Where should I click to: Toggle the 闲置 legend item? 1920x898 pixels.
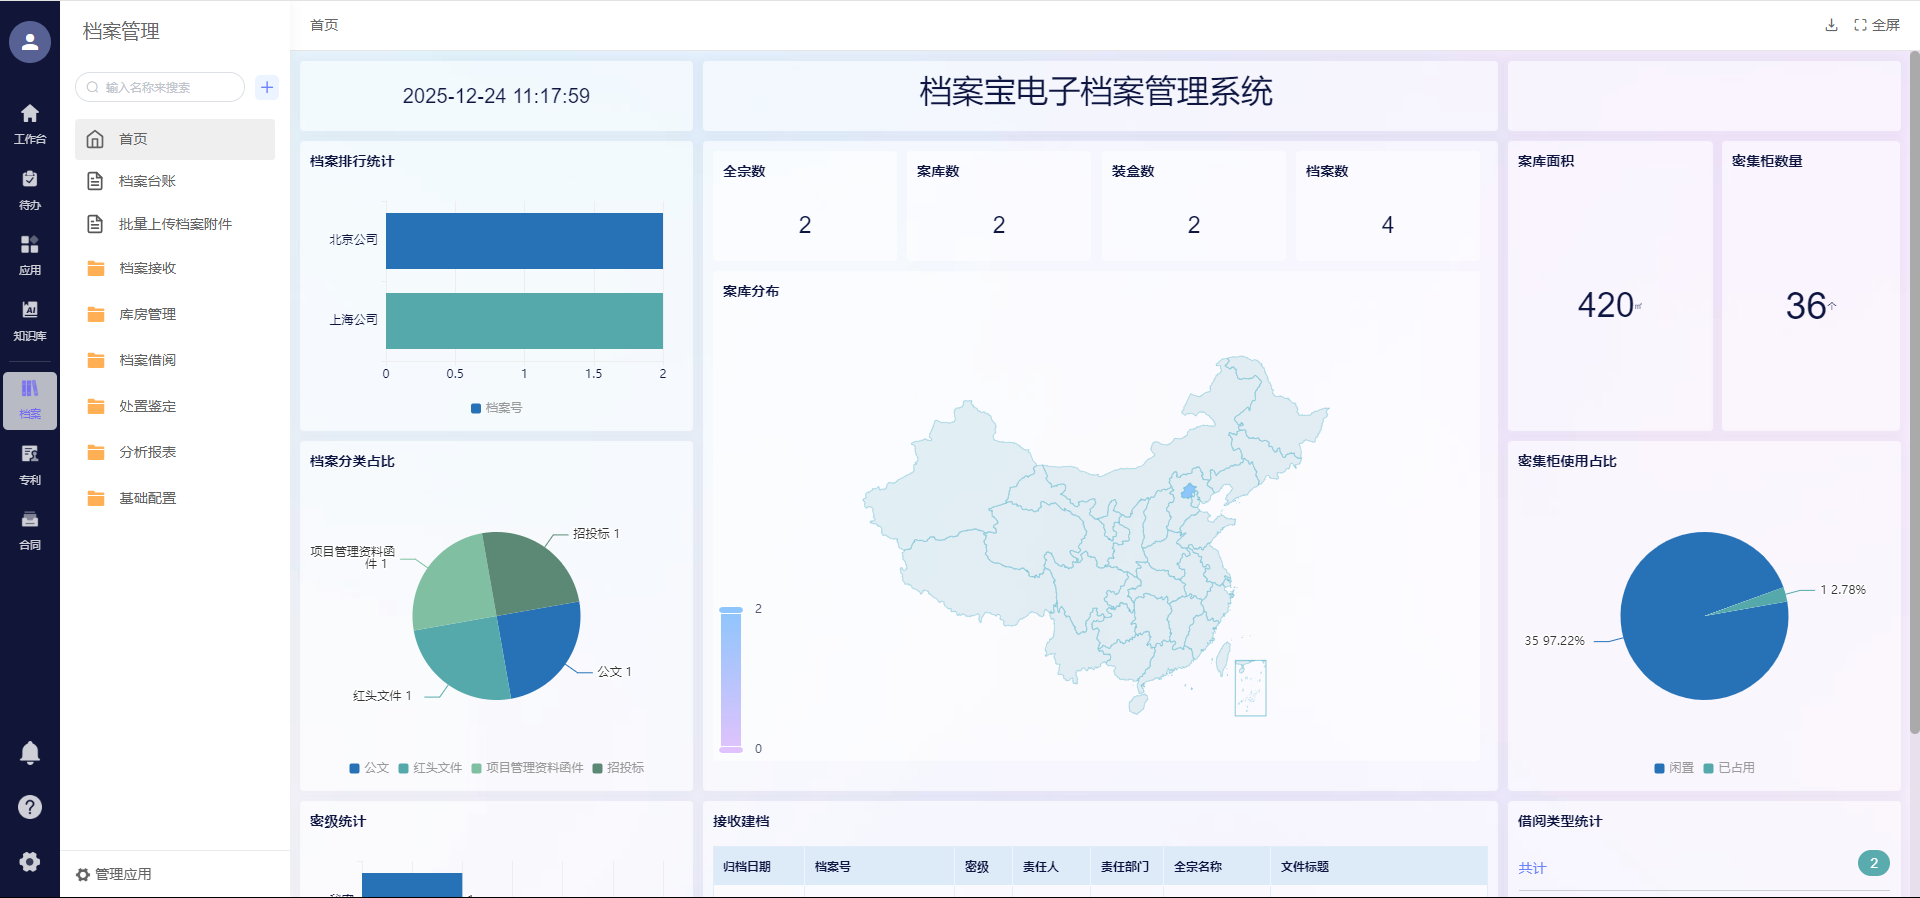(1674, 768)
